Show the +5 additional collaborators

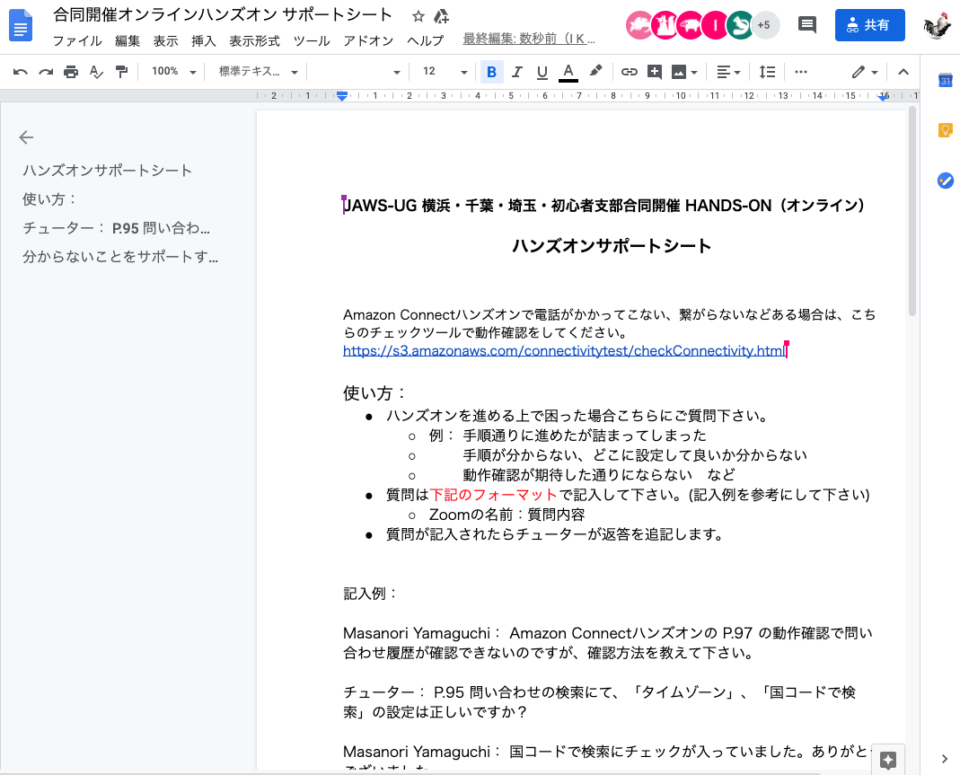(x=764, y=25)
